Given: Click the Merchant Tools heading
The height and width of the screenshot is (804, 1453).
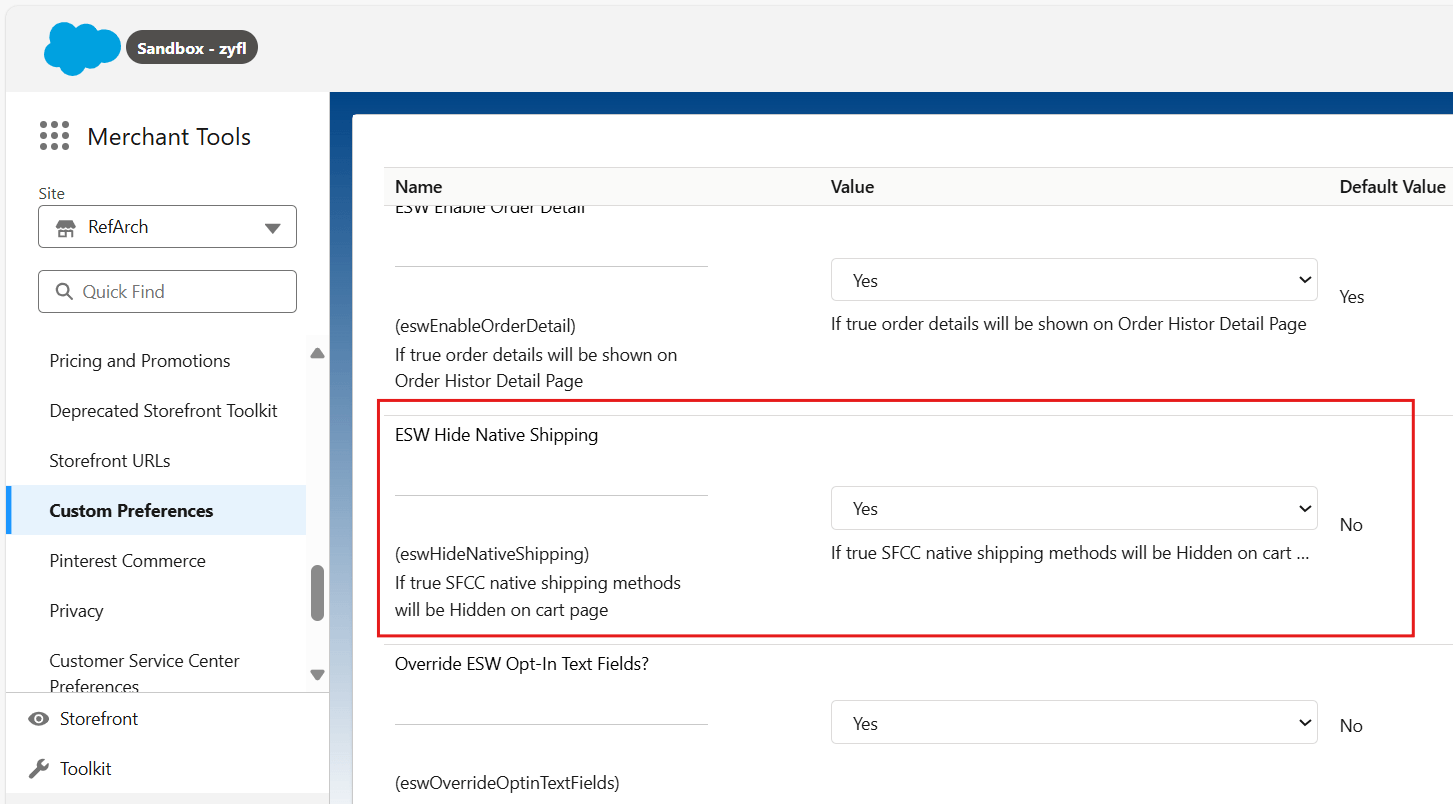Looking at the screenshot, I should (x=169, y=137).
